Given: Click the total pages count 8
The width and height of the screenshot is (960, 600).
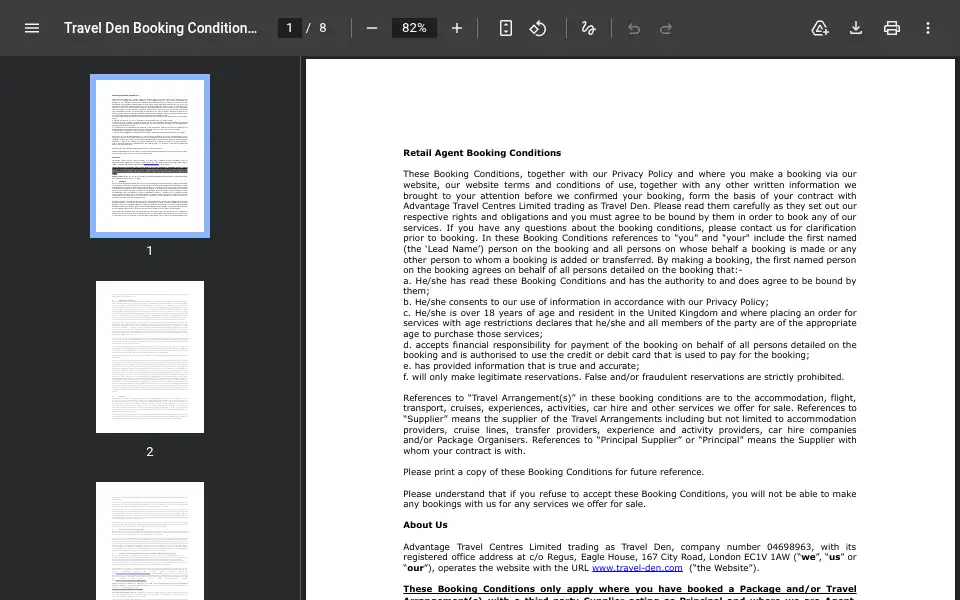Looking at the screenshot, I should click(x=323, y=28).
